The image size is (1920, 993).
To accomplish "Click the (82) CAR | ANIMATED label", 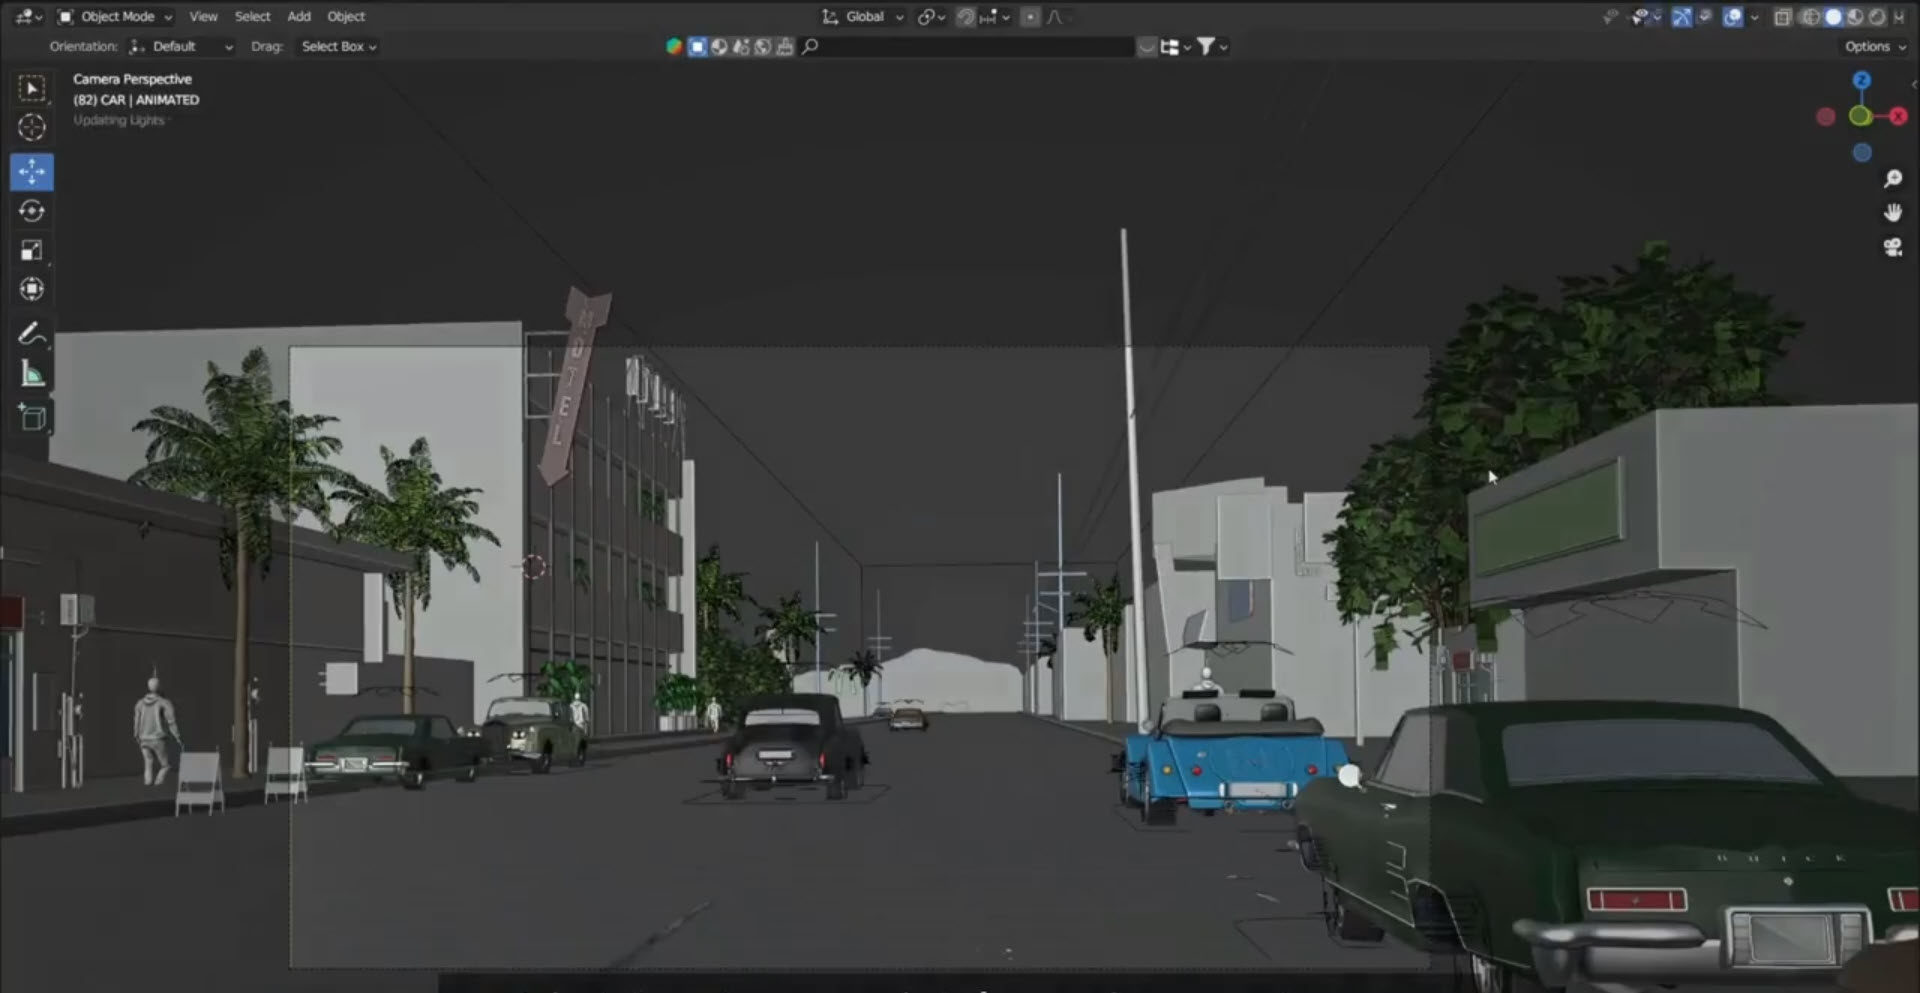I will coord(136,100).
